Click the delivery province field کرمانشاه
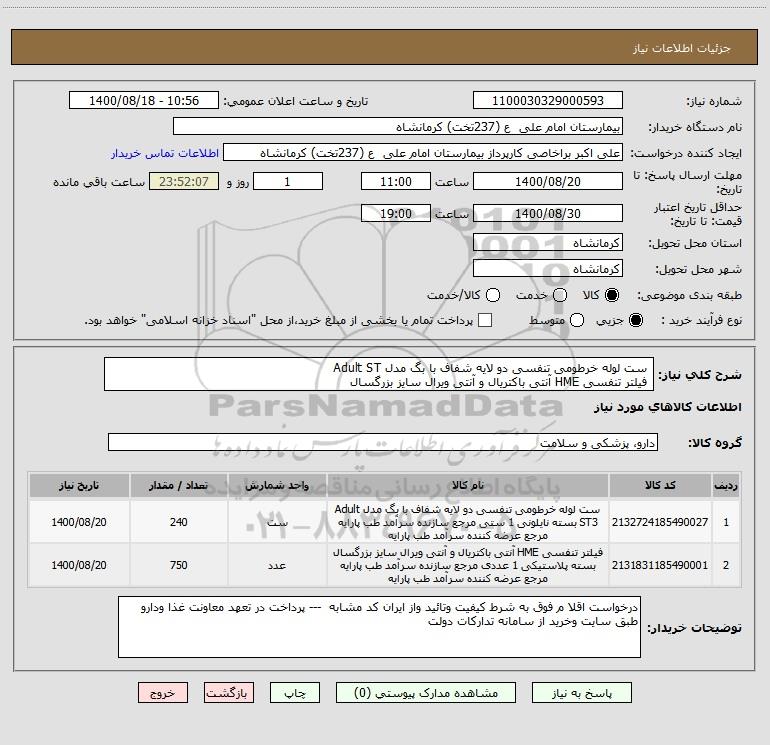The width and height of the screenshot is (770, 745). pos(548,243)
